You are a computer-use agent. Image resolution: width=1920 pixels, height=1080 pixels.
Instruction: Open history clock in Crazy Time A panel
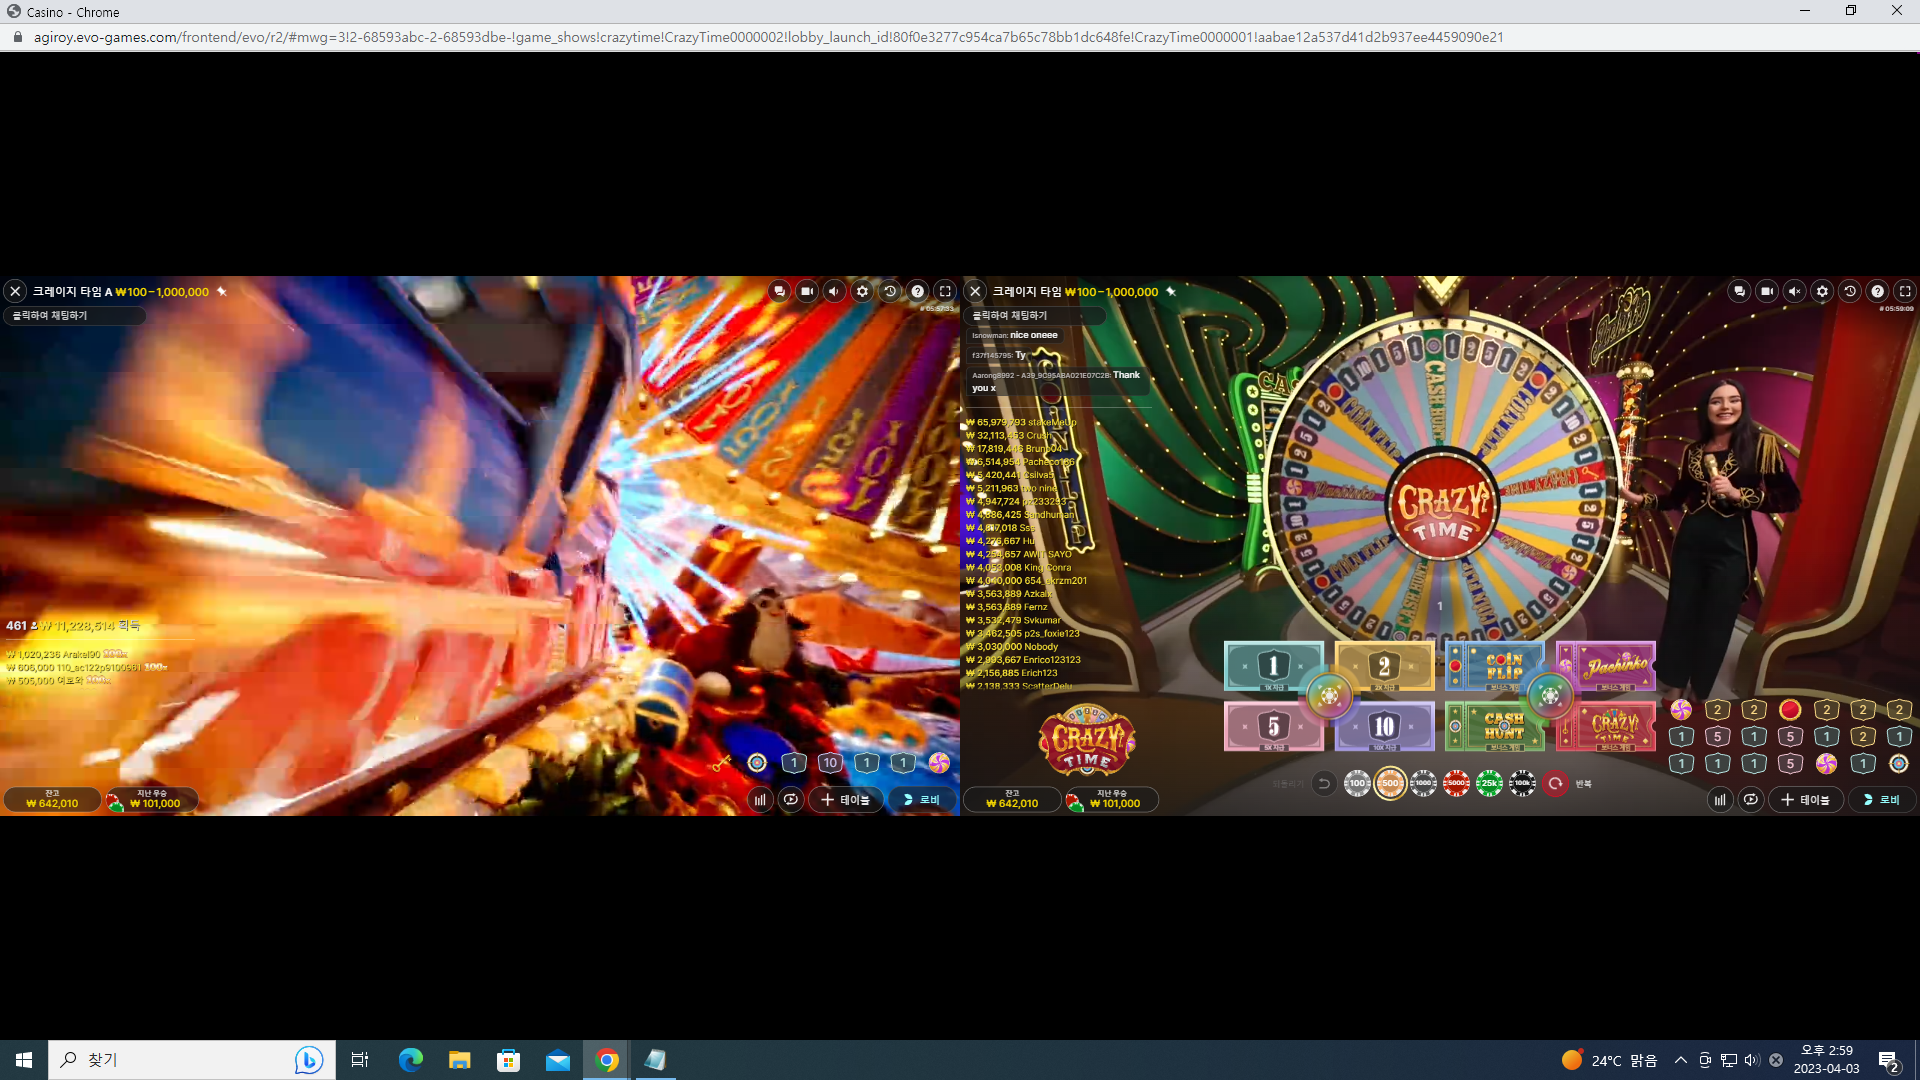(x=890, y=291)
